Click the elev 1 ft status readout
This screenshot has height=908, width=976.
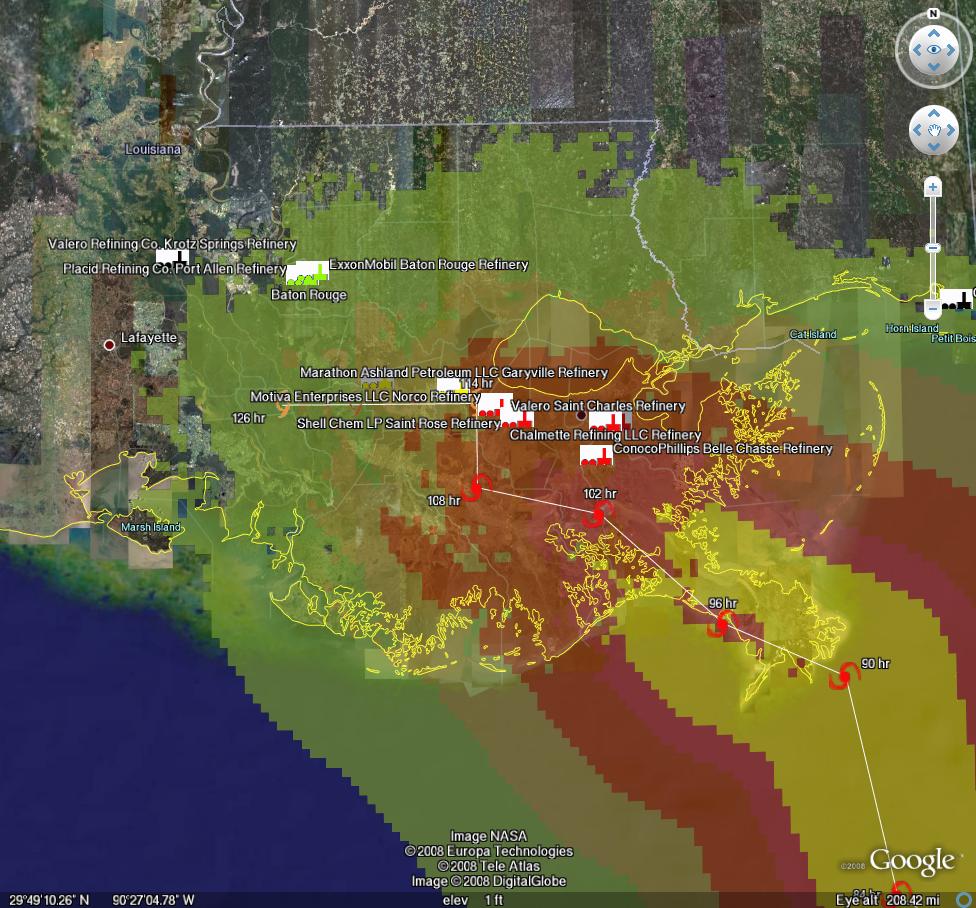[x=472, y=900]
